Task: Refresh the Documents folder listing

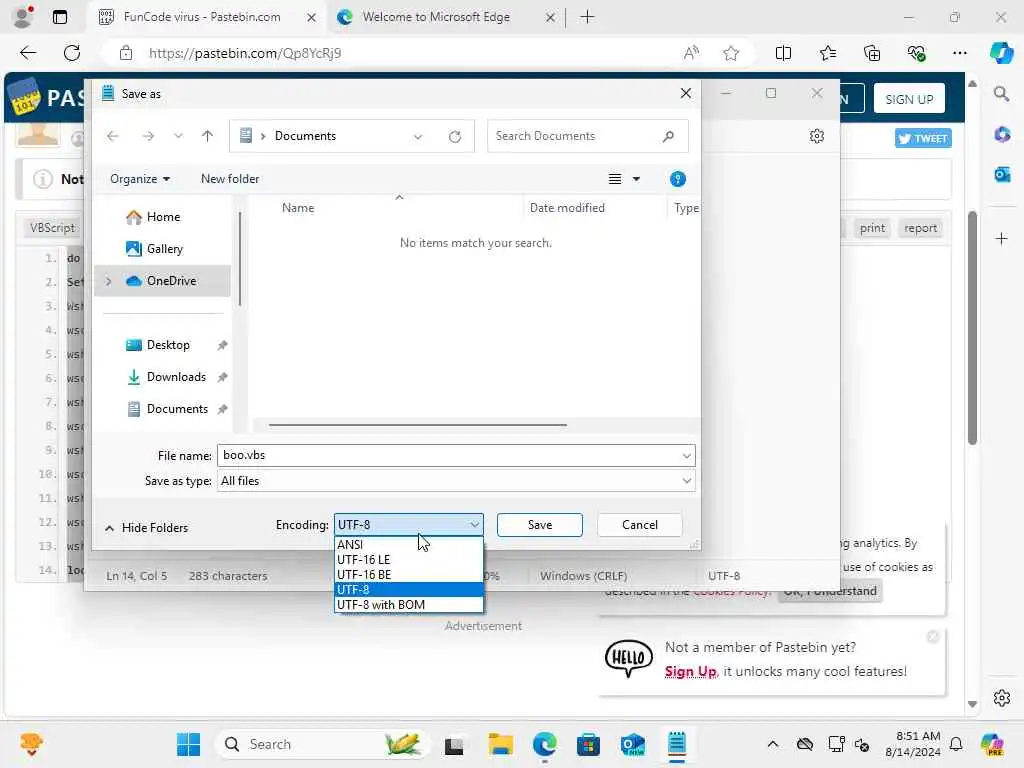Action: click(x=455, y=136)
